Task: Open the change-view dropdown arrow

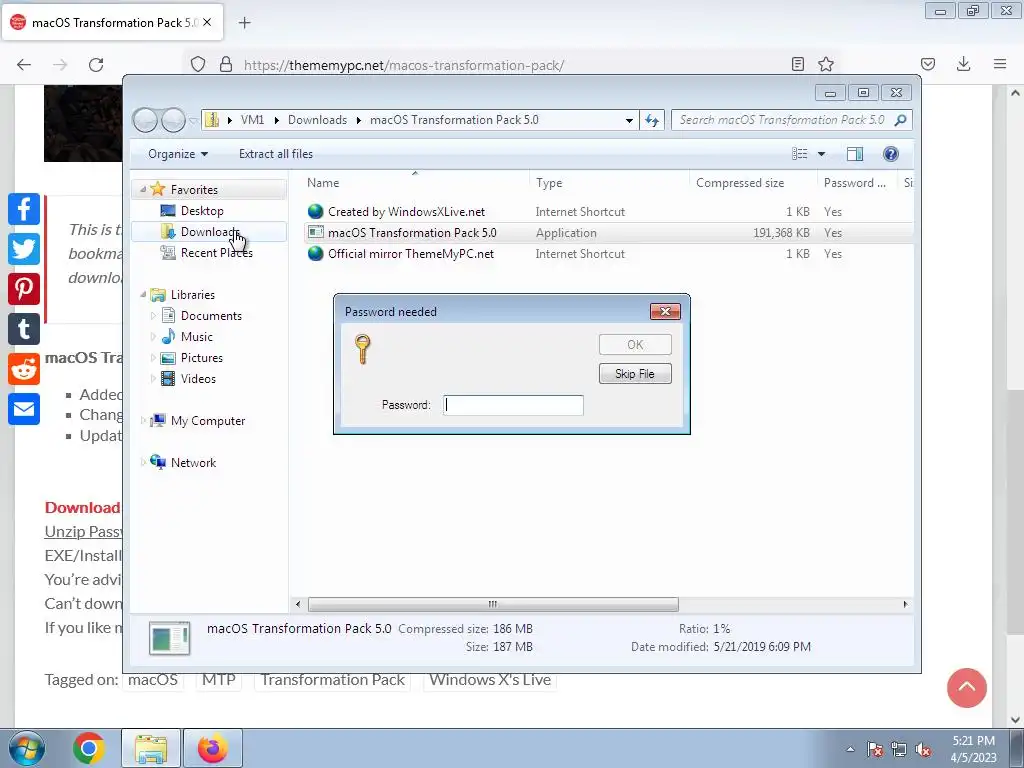Action: tap(822, 154)
